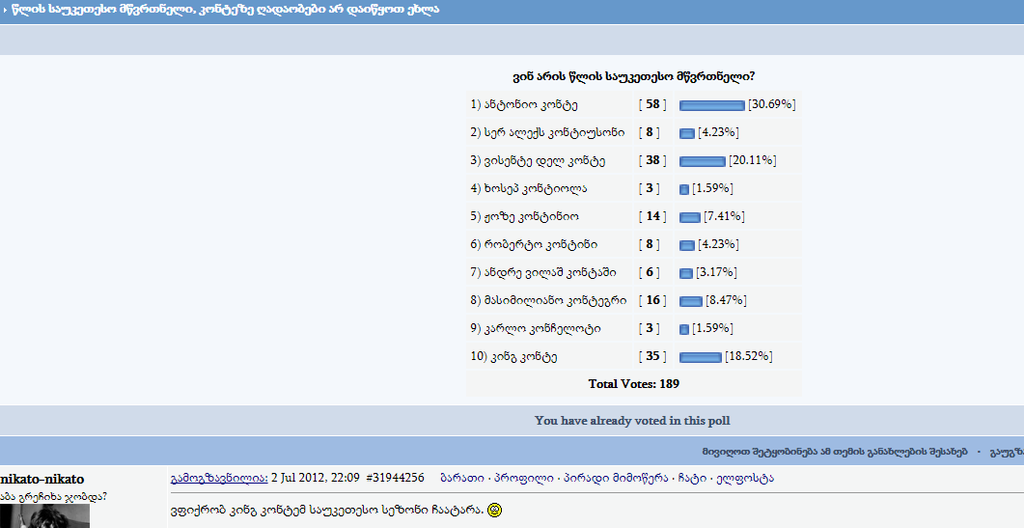
Task: Click vote count 16
Action: (x=652, y=301)
